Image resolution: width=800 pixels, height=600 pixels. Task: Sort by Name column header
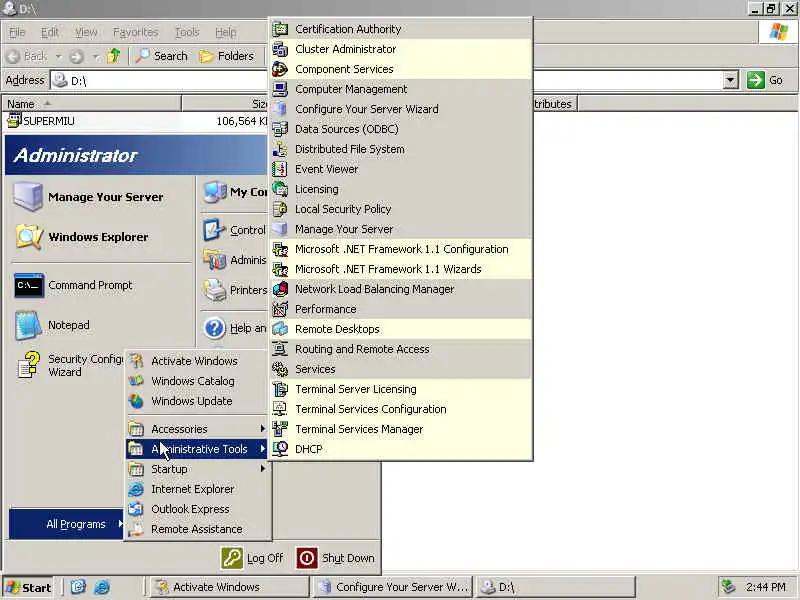pos(92,104)
